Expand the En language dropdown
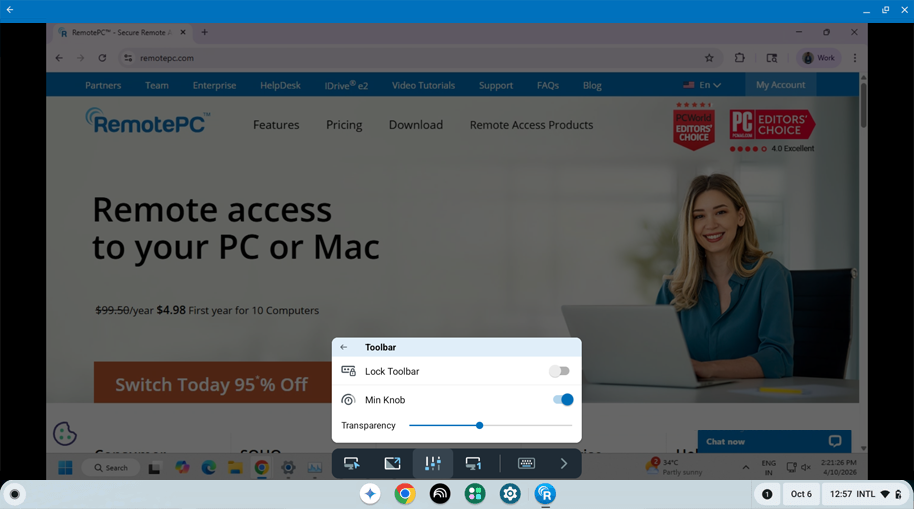This screenshot has height=509, width=914. (702, 85)
